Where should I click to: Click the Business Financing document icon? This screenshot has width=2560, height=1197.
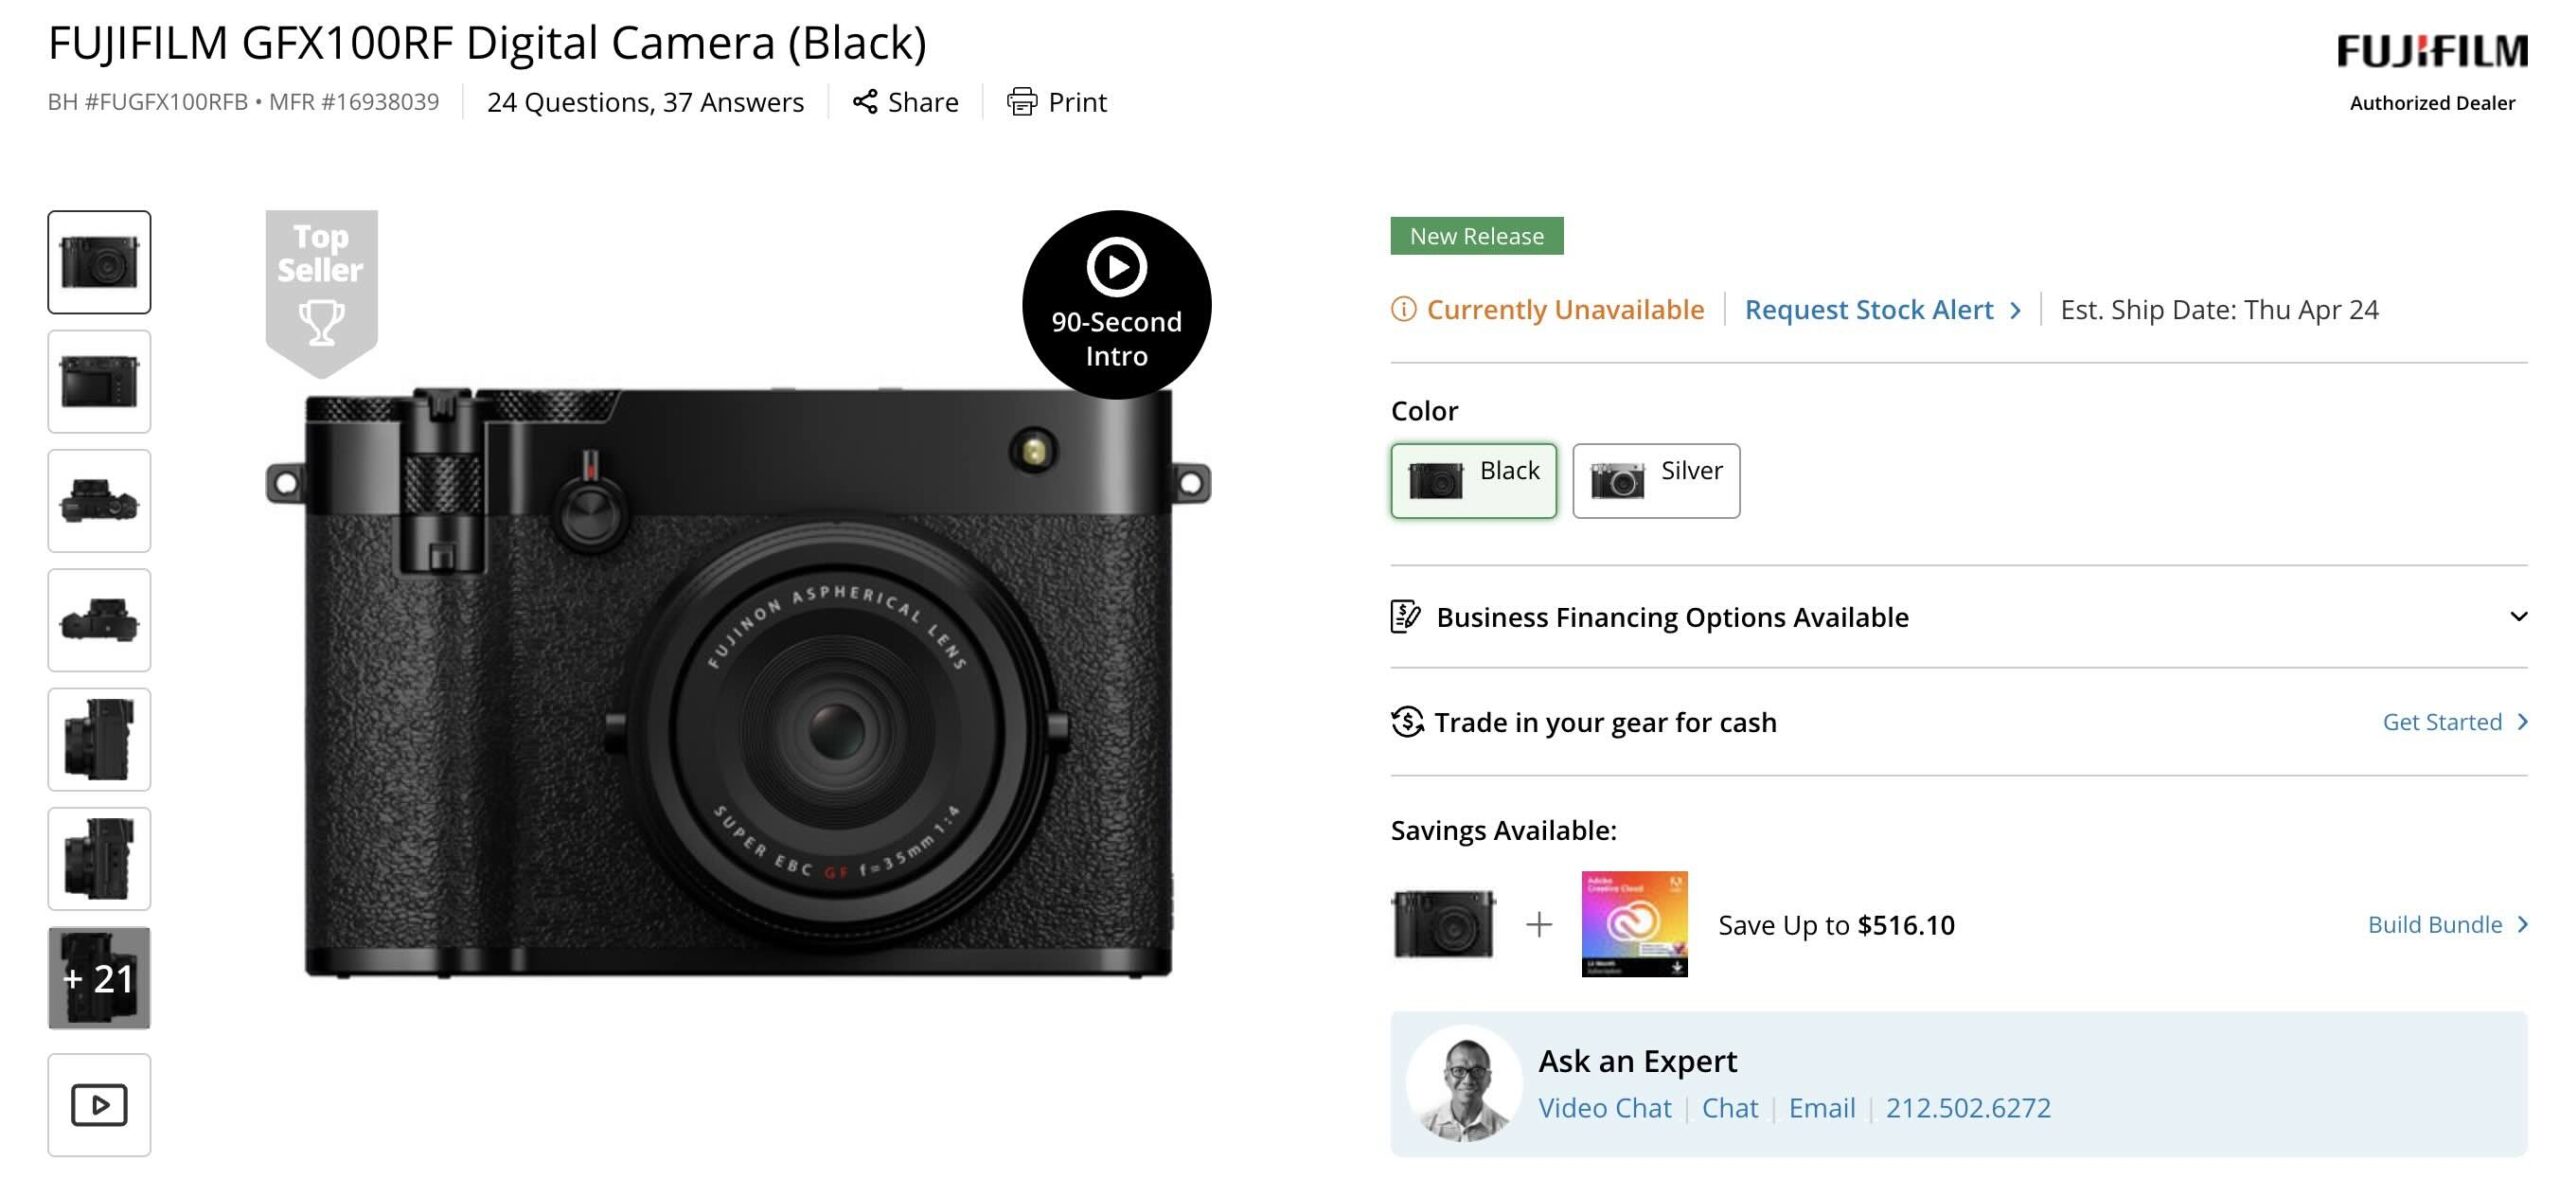click(x=1403, y=617)
